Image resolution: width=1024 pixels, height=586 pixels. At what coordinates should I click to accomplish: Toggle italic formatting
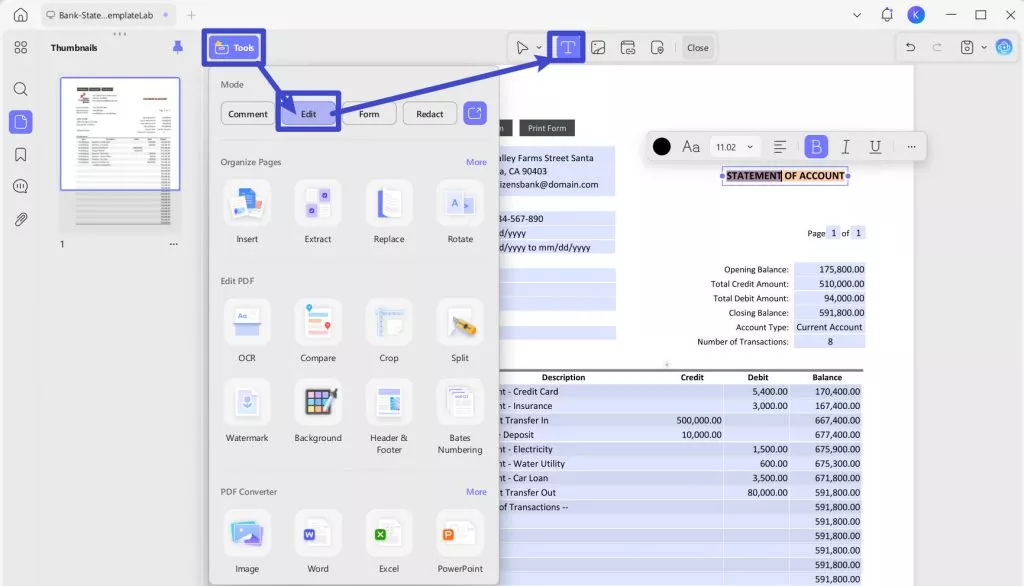click(846, 147)
